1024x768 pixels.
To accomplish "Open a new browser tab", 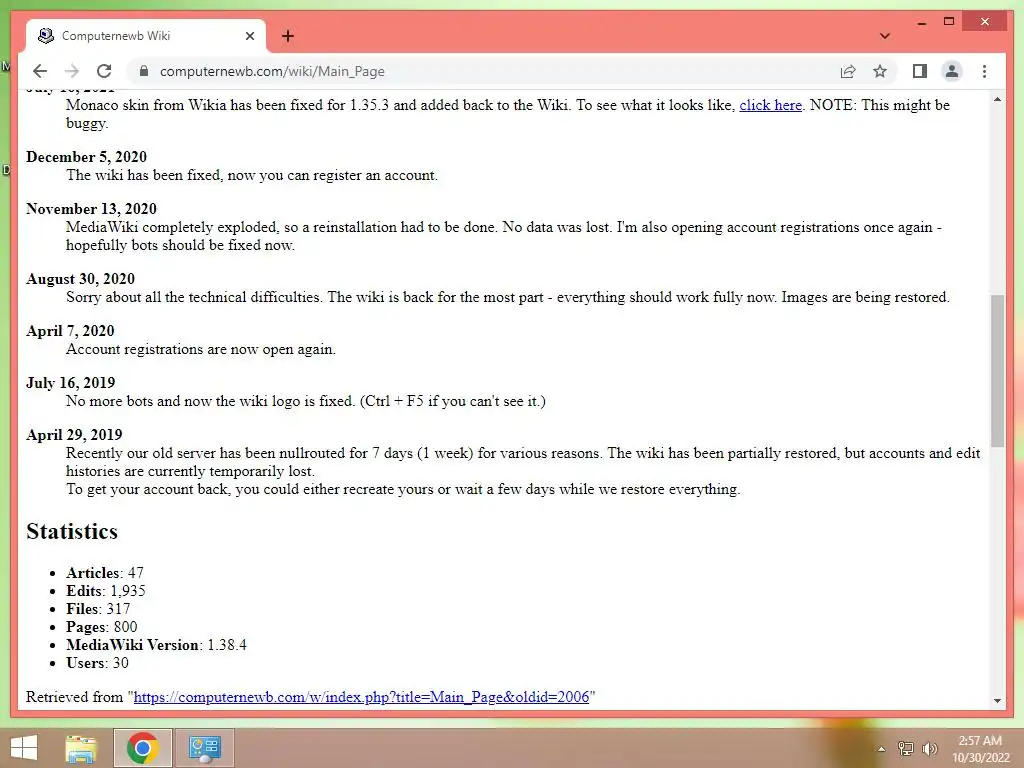I will 287,36.
